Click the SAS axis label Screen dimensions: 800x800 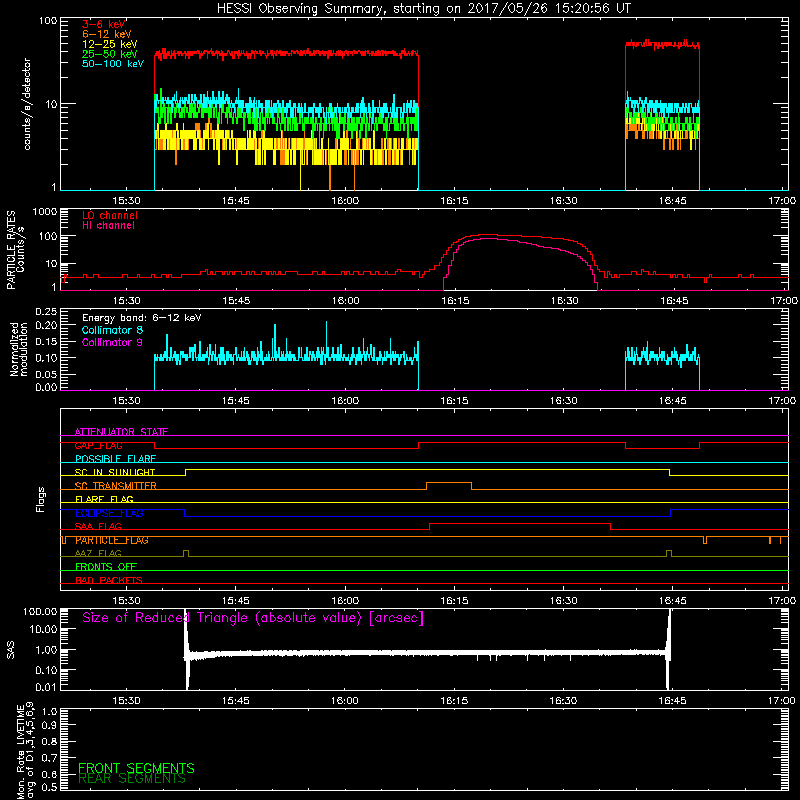tap(11, 650)
